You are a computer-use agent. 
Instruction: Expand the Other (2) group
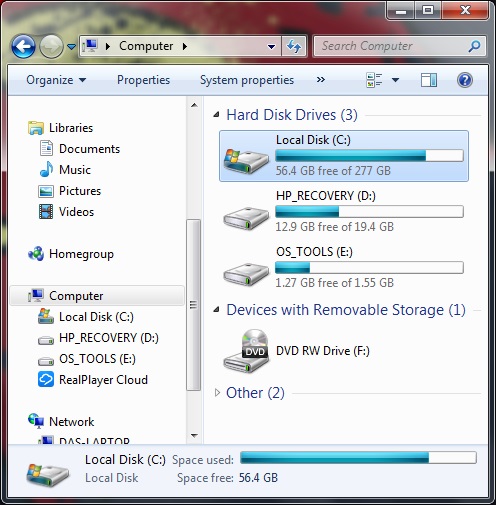click(217, 393)
